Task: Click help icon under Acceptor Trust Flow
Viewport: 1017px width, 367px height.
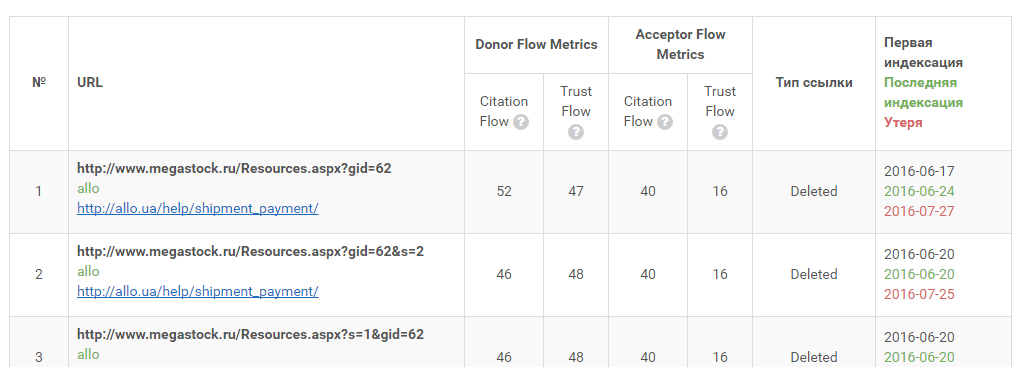Action: [x=719, y=132]
